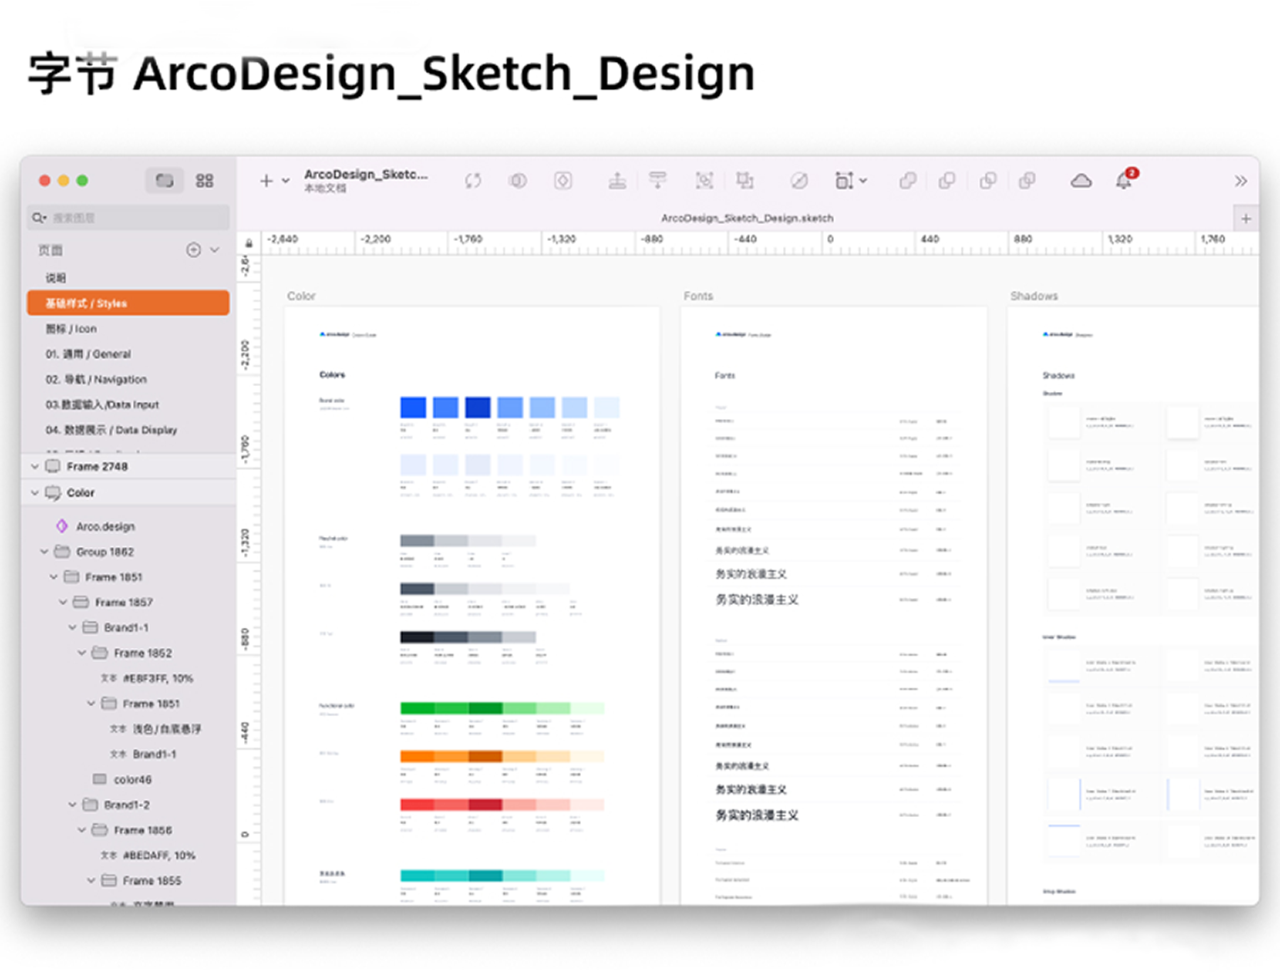Click the ArcoDesign_Sketch document title

pos(366,174)
